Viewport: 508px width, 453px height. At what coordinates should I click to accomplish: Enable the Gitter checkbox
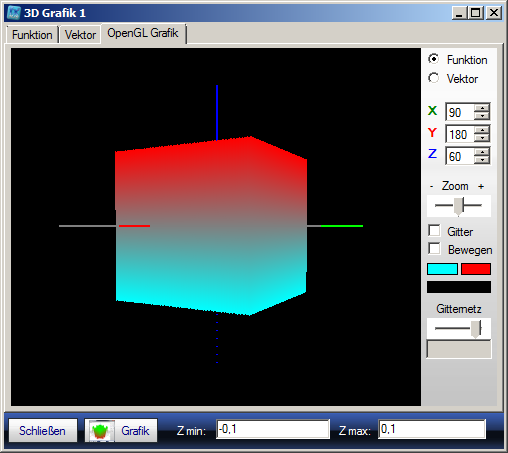pos(434,230)
